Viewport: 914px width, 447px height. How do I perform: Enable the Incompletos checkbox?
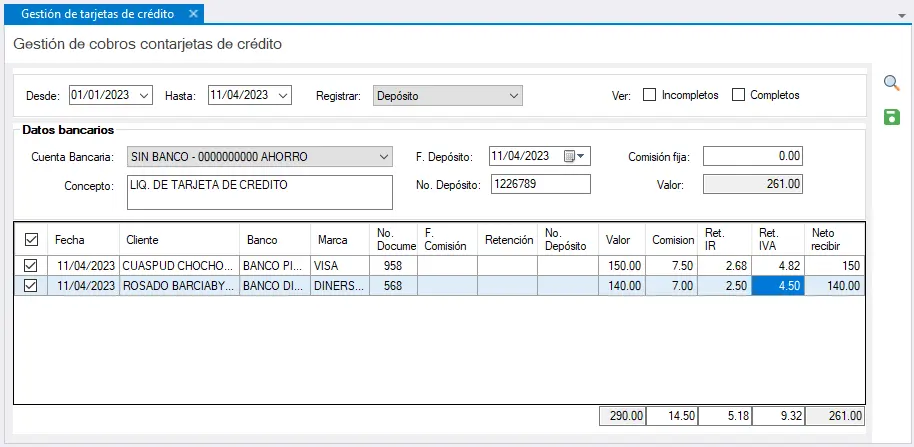[649, 94]
